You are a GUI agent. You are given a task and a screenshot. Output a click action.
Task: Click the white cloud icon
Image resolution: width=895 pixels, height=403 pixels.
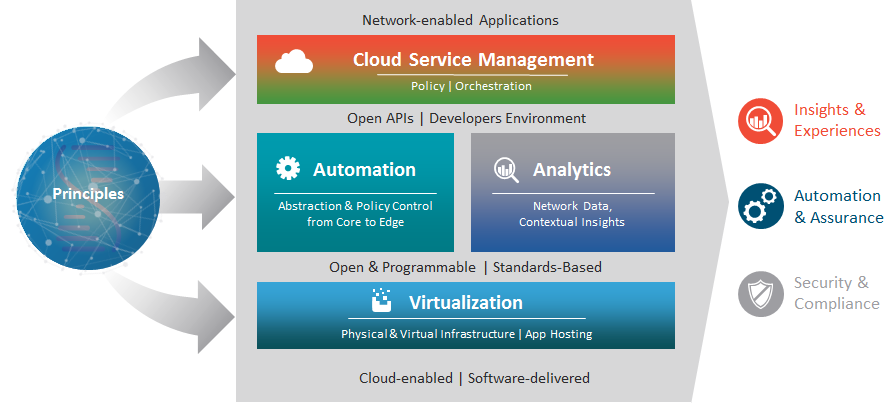pyautogui.click(x=294, y=61)
